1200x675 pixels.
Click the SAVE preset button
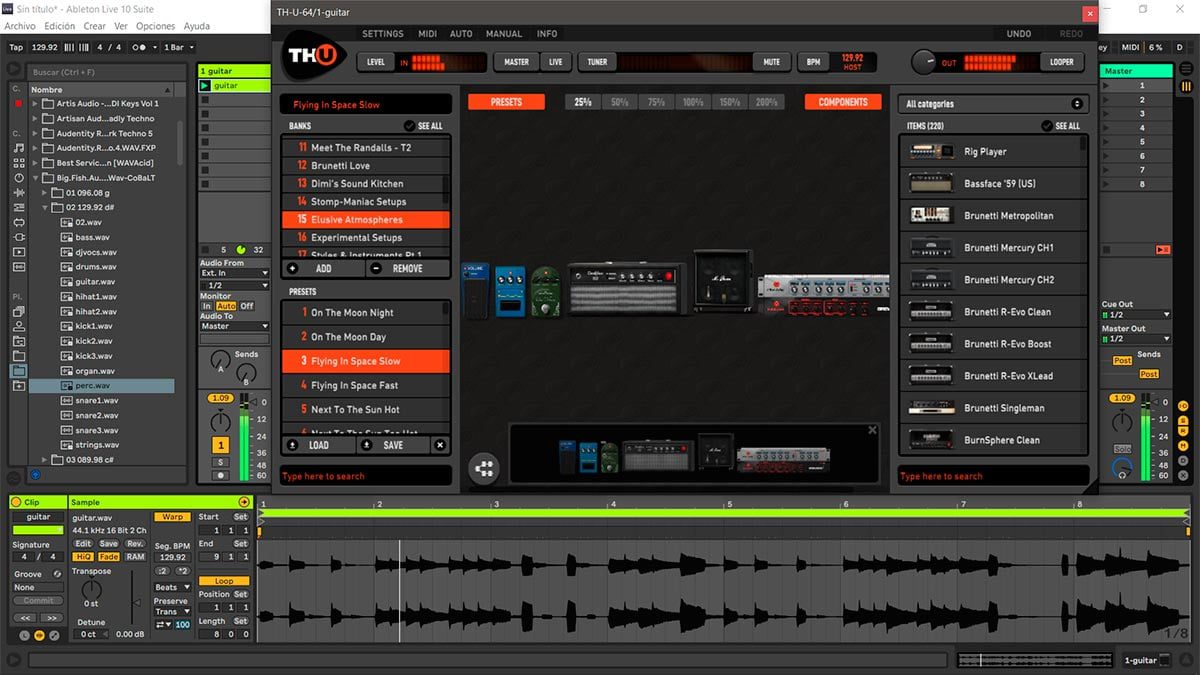(393, 445)
